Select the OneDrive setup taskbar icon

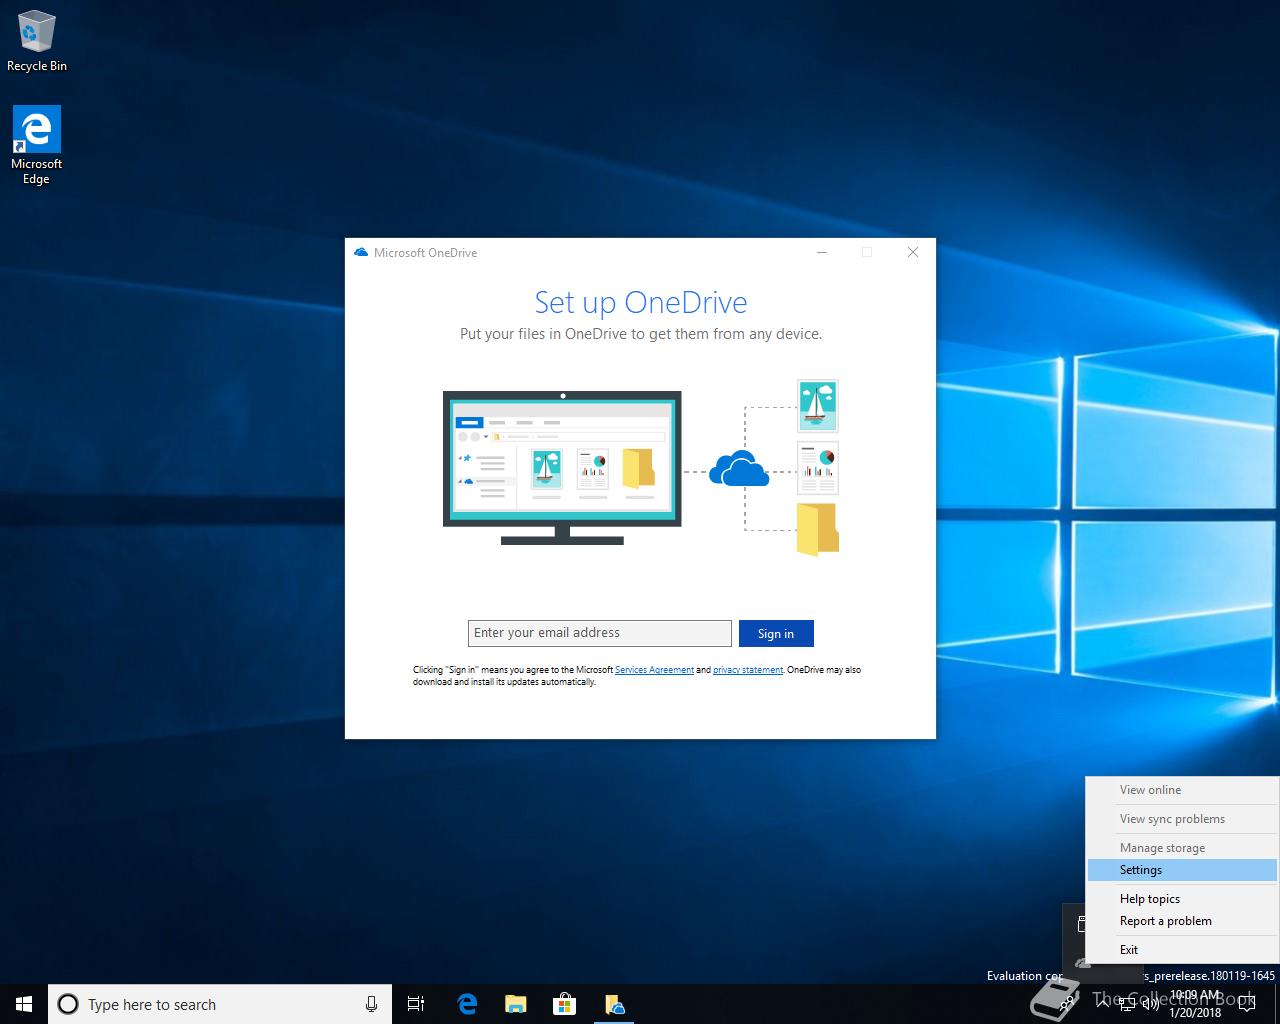coord(614,1004)
